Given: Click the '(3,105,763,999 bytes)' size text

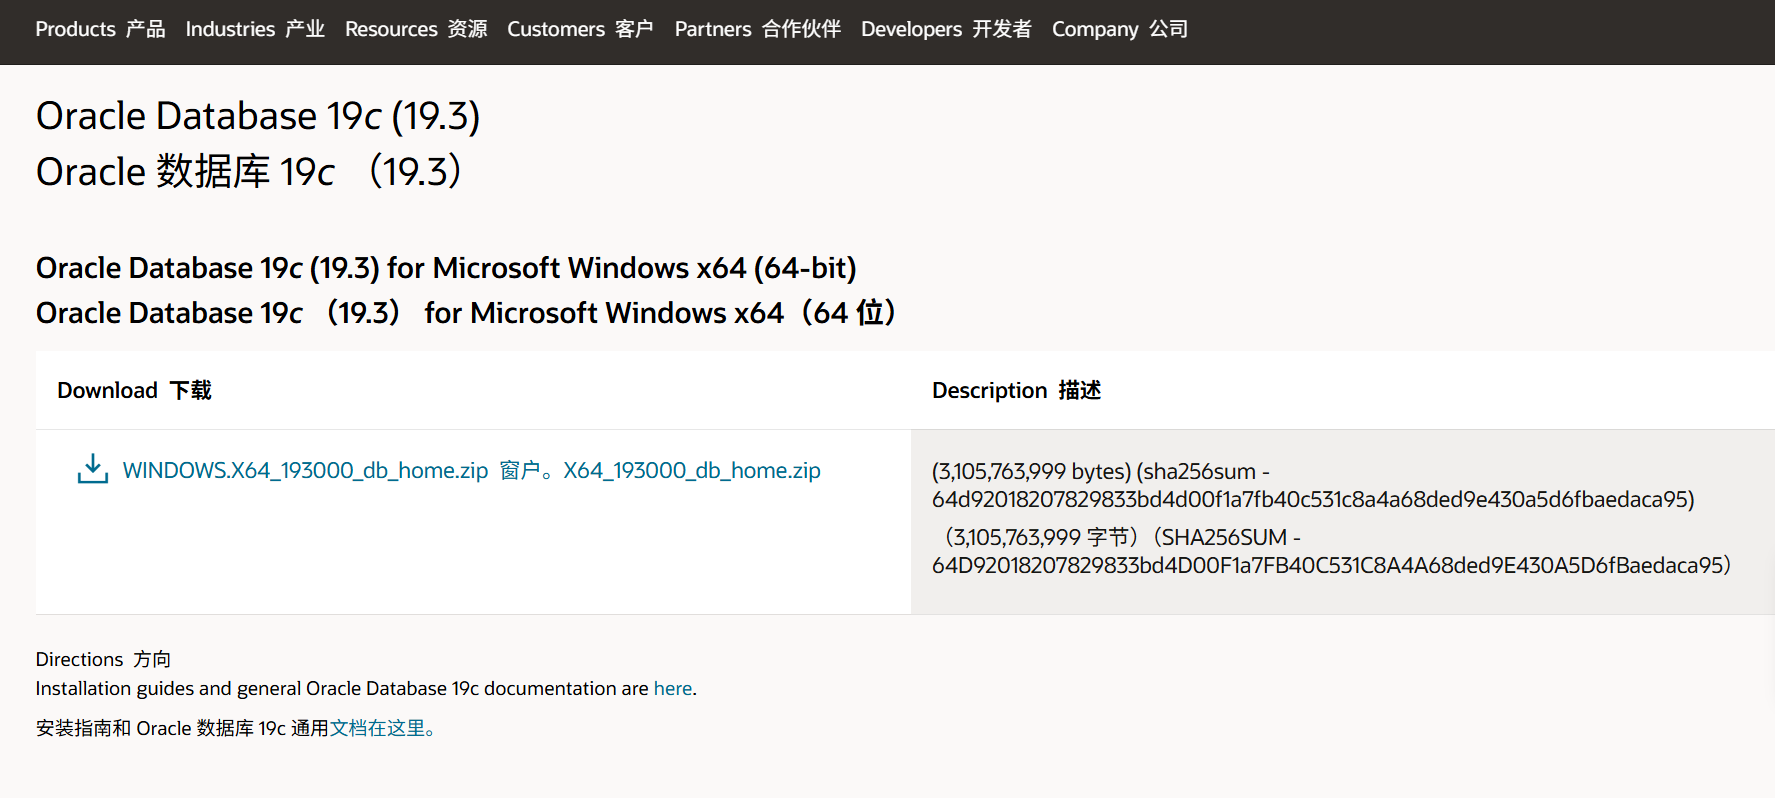Looking at the screenshot, I should pos(1031,471).
